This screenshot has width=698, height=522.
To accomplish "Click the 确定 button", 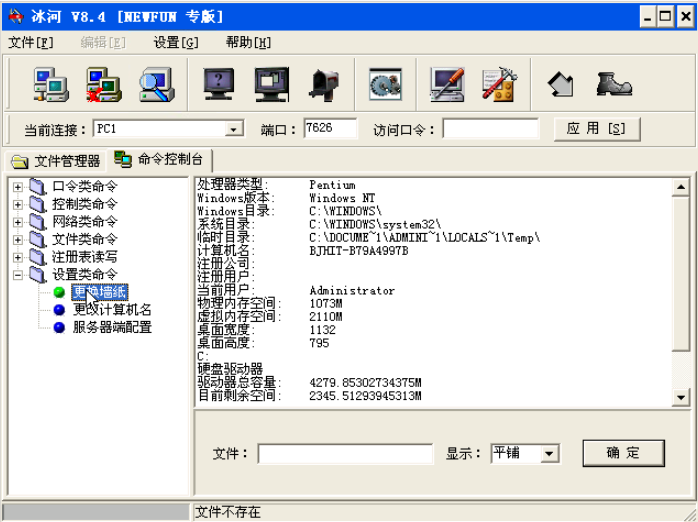I will coord(623,453).
